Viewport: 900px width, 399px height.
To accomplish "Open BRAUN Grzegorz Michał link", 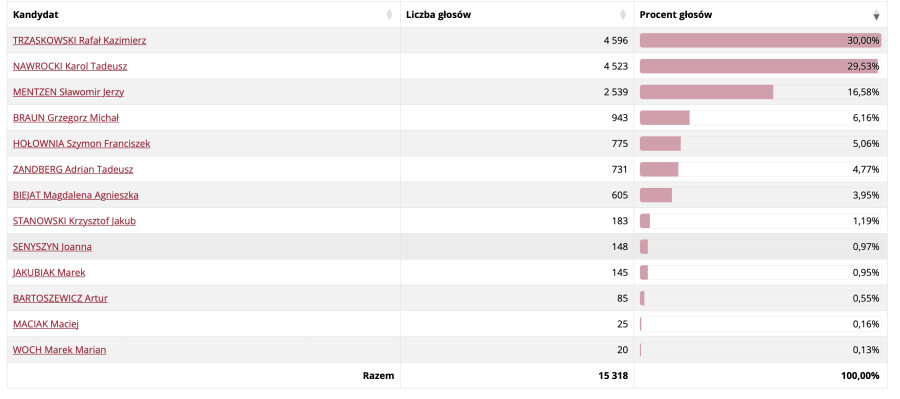I will pos(66,118).
